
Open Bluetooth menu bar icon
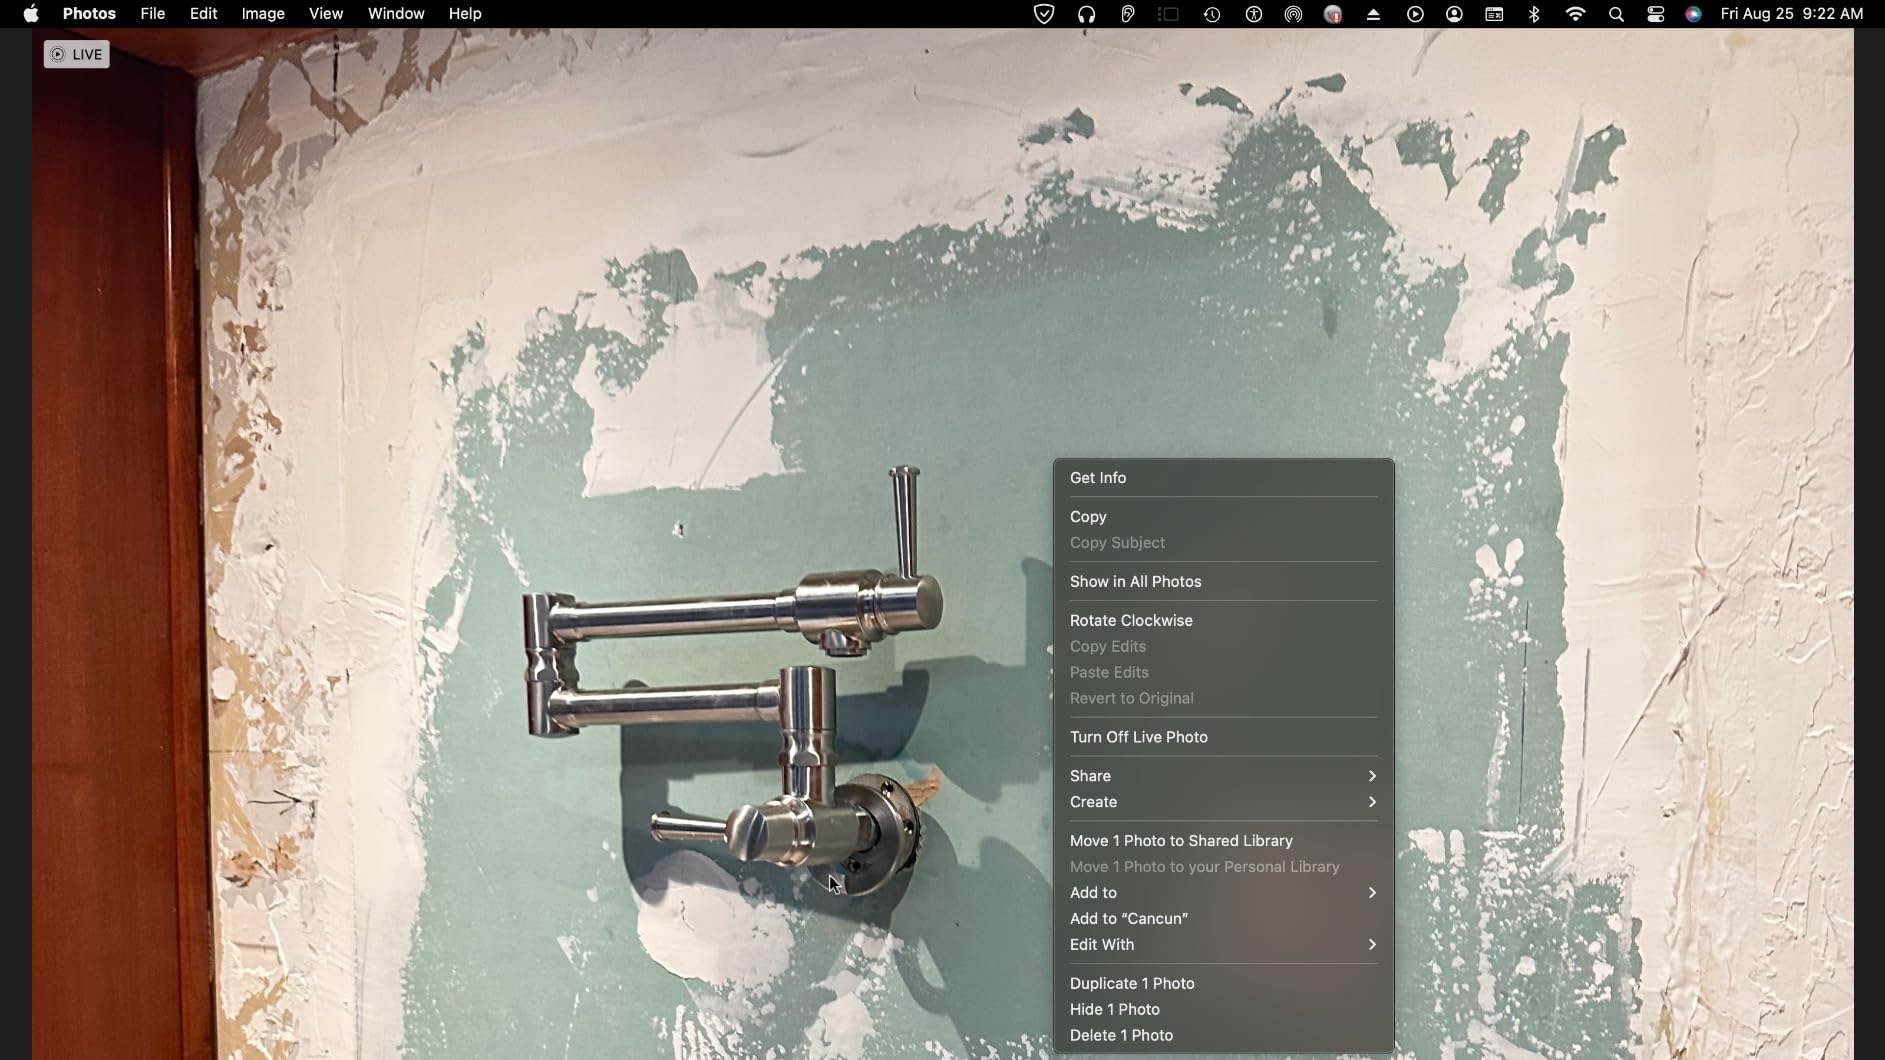point(1534,14)
